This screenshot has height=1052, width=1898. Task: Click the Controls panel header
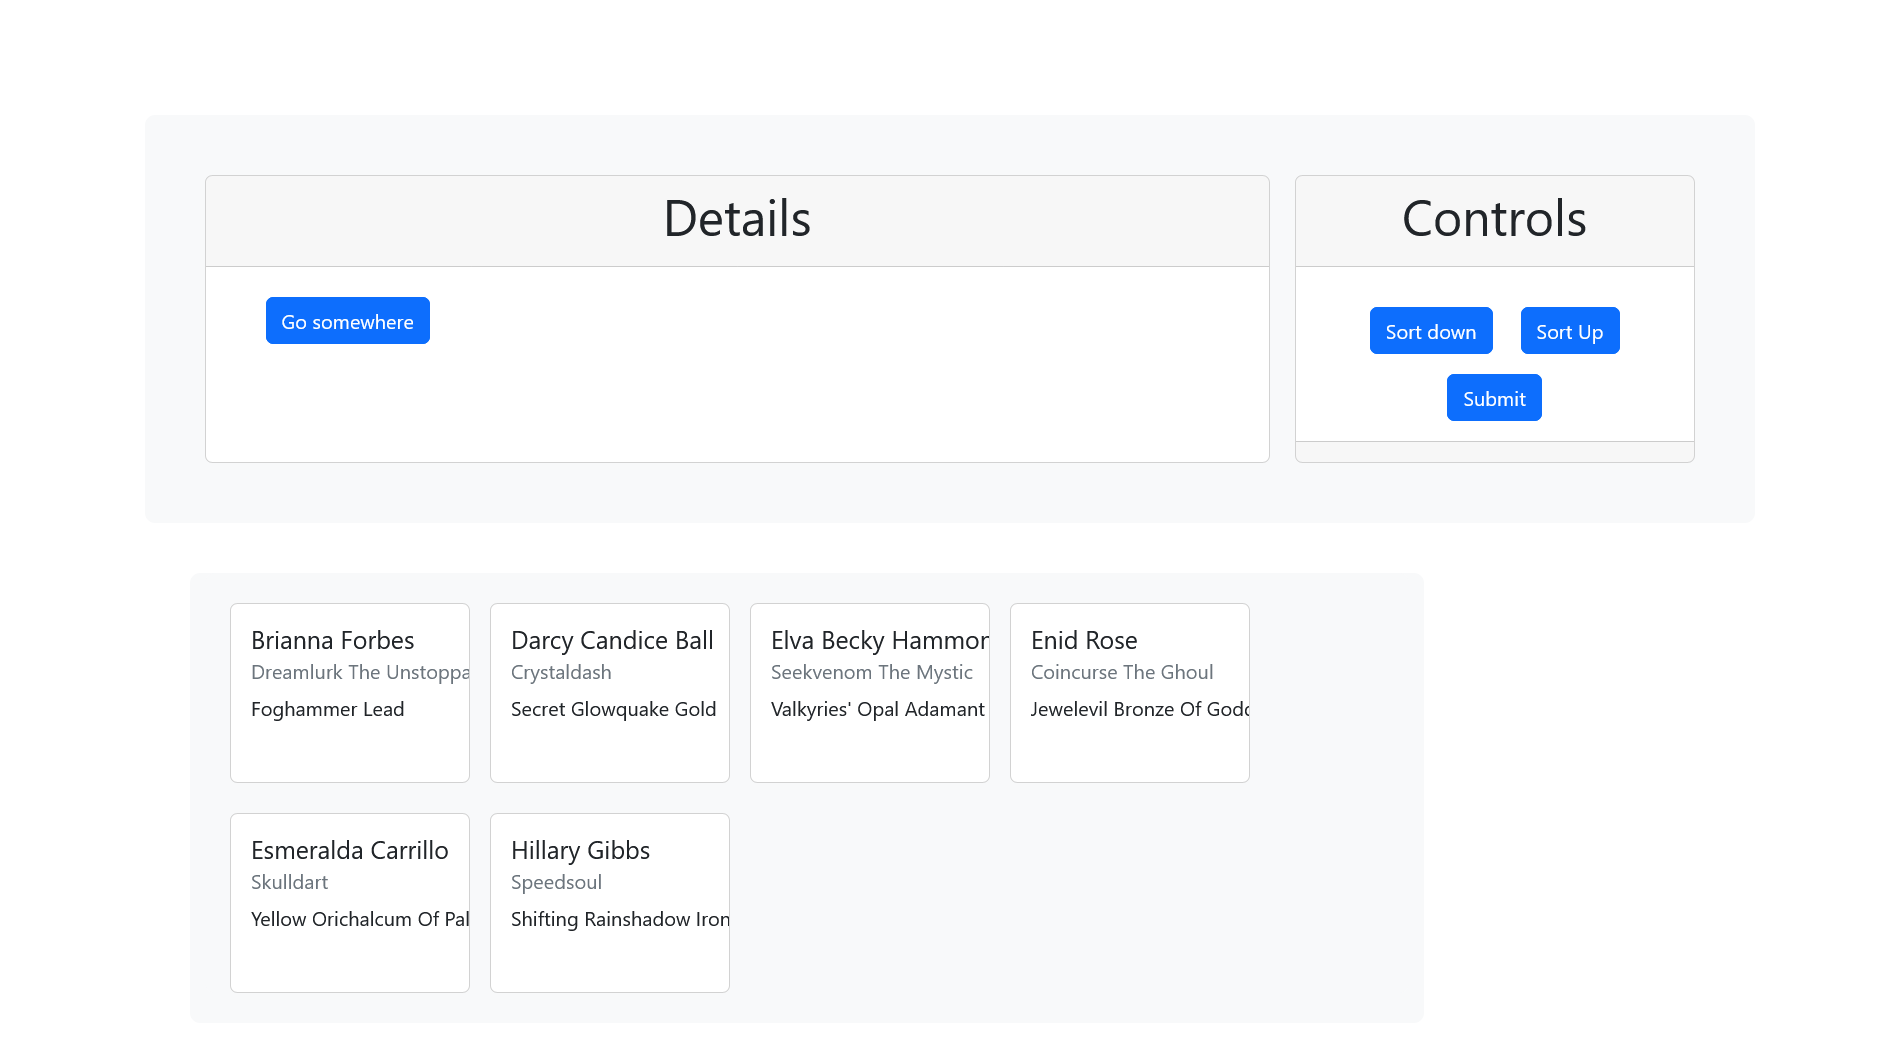(x=1493, y=220)
